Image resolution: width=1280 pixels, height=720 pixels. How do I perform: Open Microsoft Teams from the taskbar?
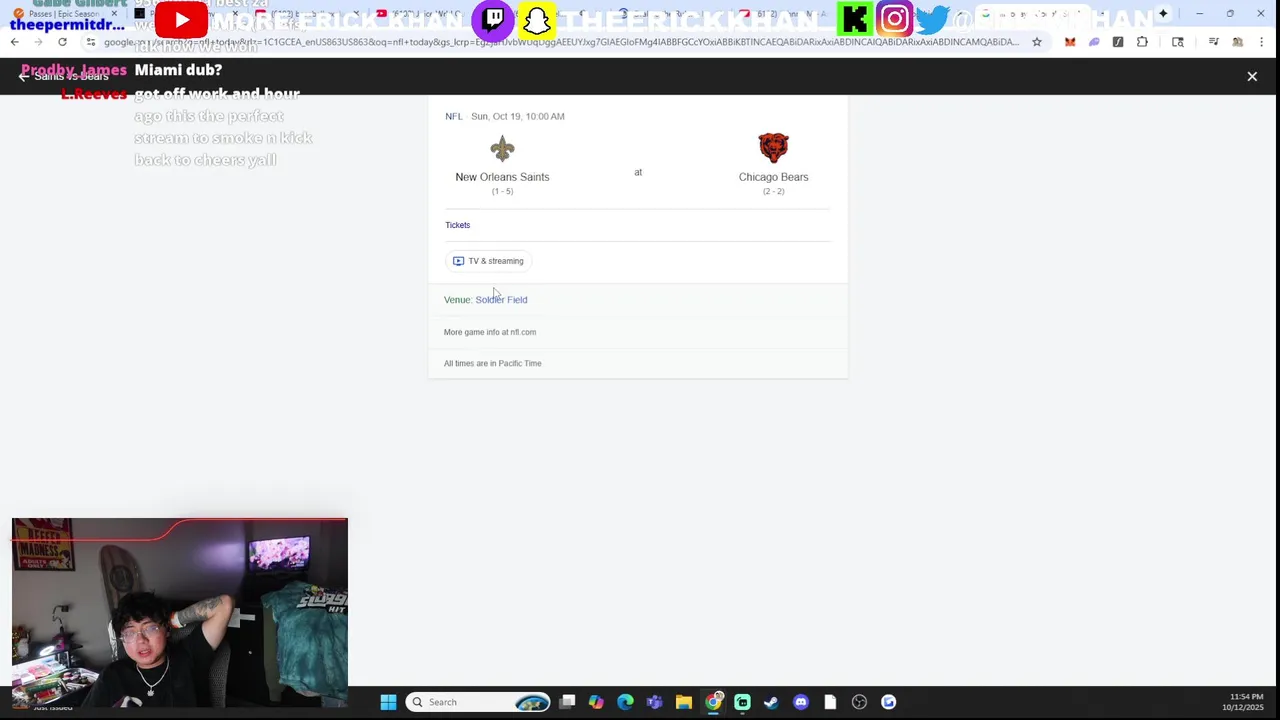pos(654,702)
